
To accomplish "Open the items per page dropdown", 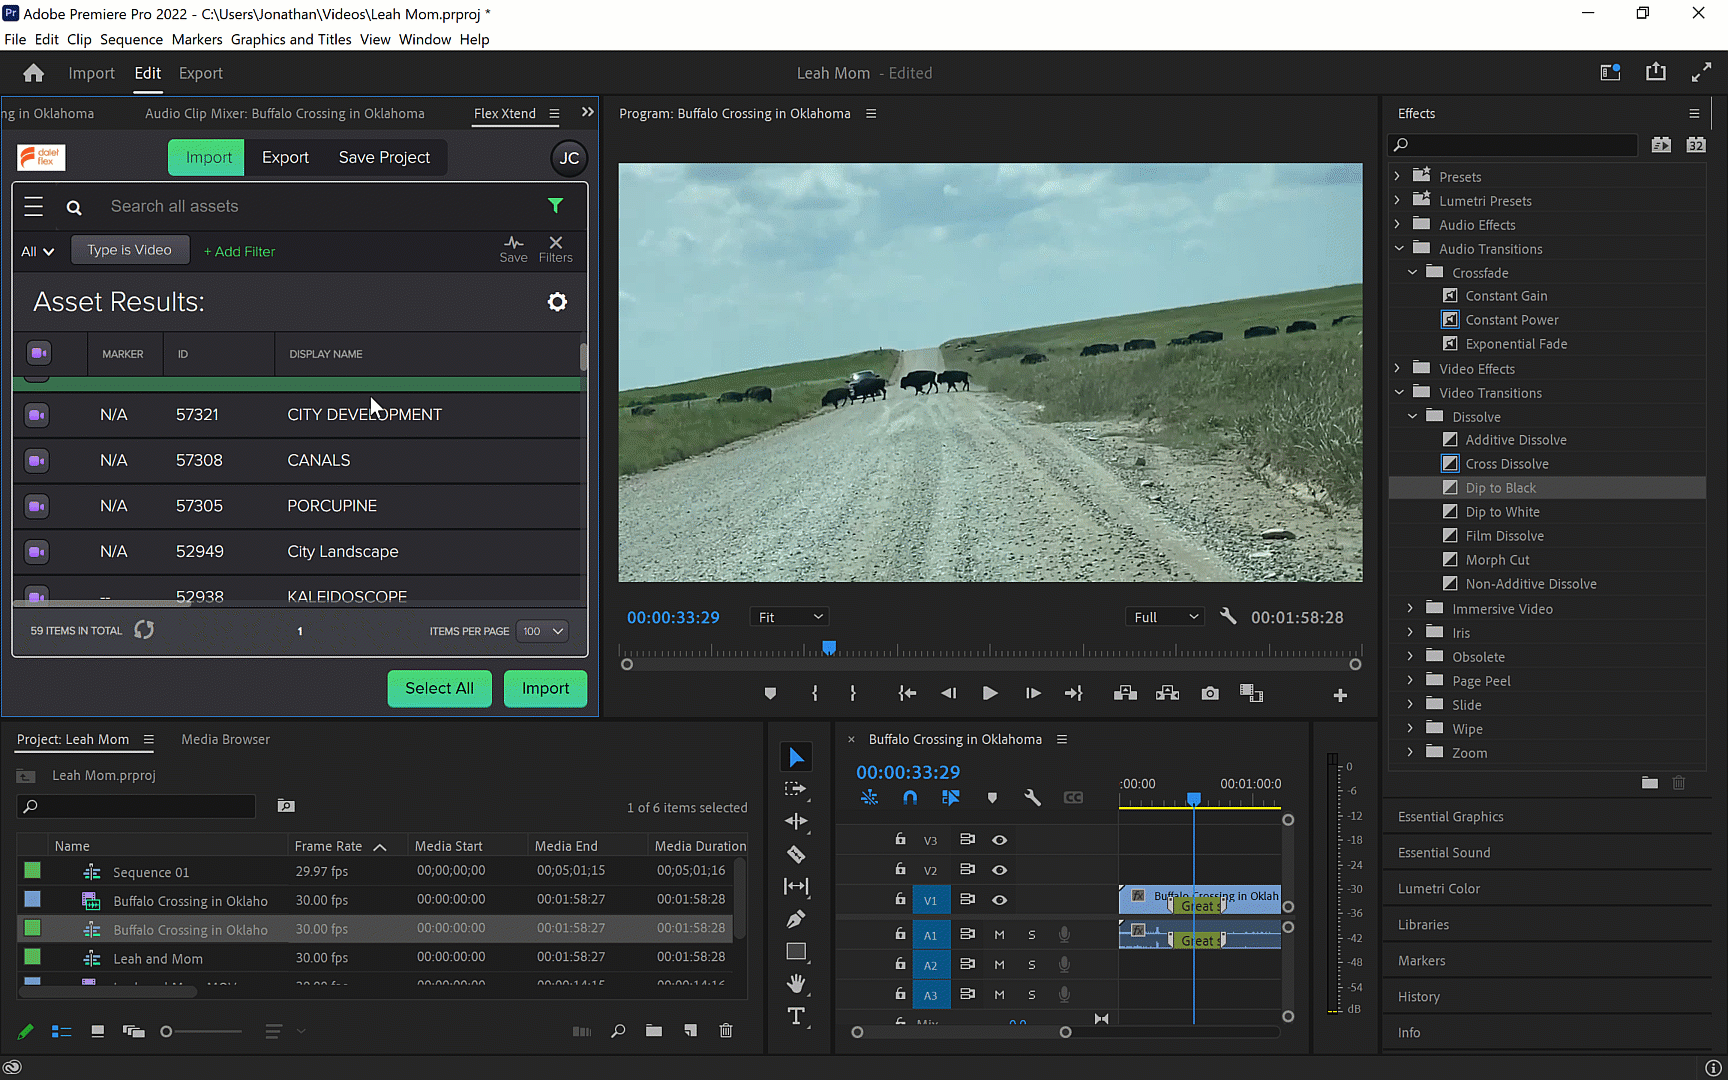I will coord(544,631).
